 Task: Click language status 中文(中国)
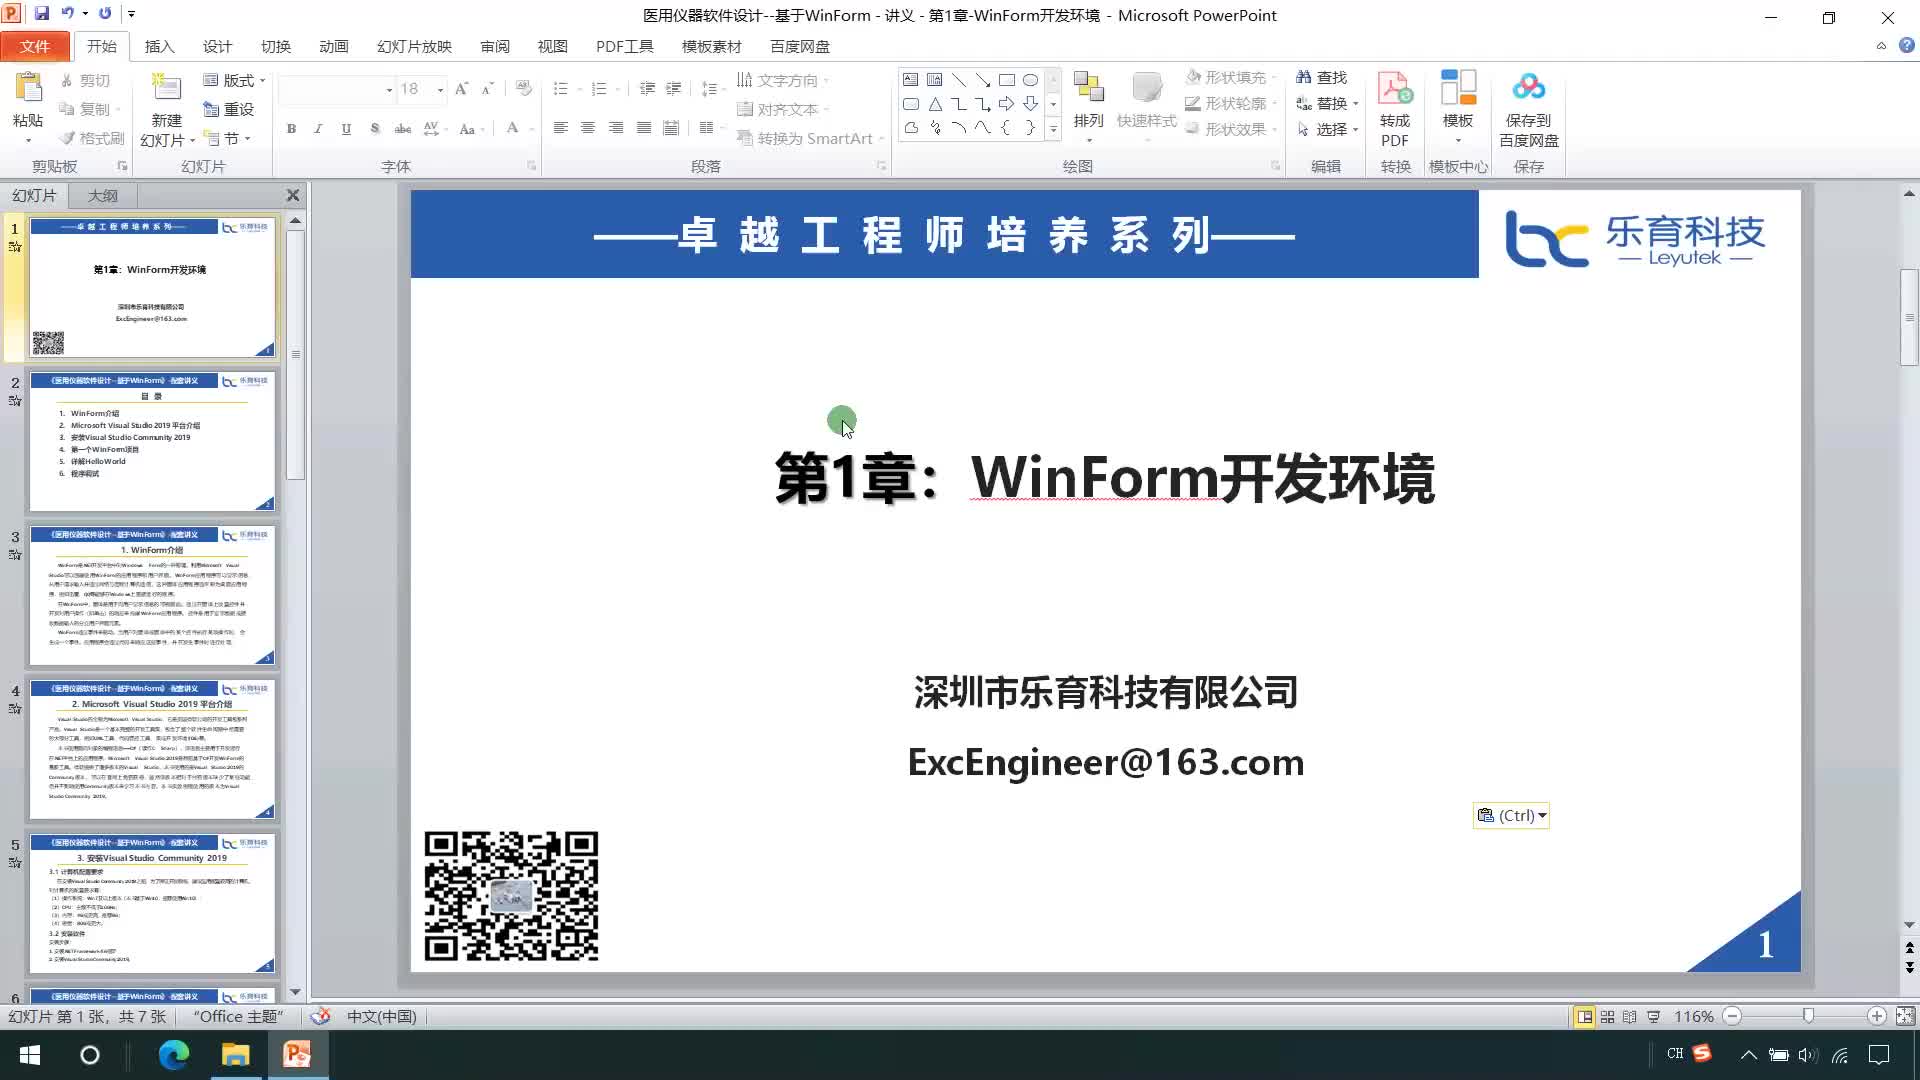(381, 1016)
